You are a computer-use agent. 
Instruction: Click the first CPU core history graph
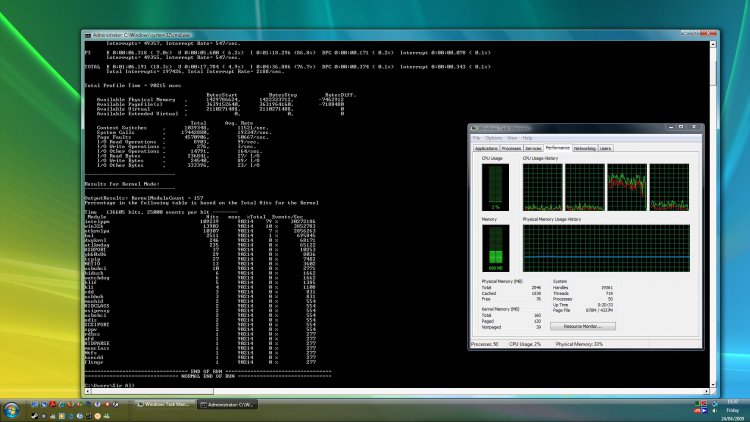click(542, 187)
